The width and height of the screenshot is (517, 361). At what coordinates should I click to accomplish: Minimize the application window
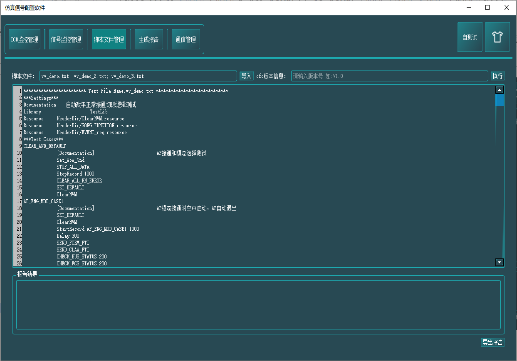click(469, 7)
